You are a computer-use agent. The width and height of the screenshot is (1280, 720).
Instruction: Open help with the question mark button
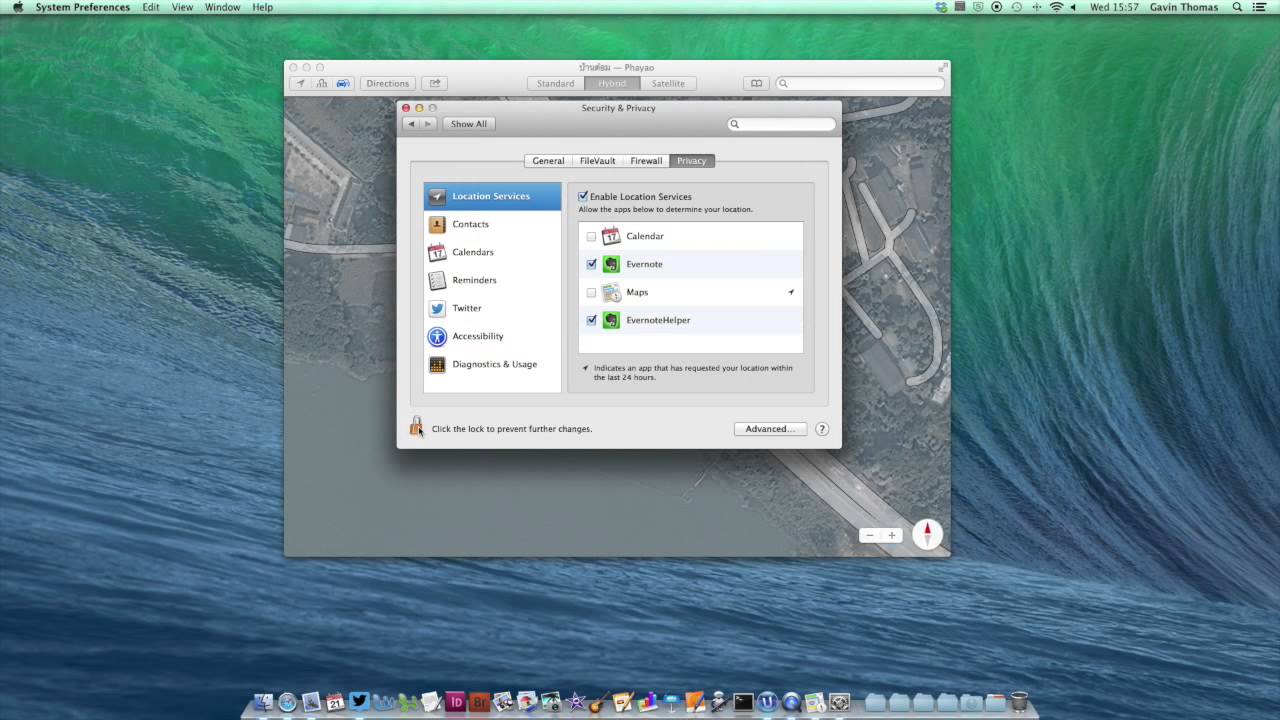(x=821, y=428)
